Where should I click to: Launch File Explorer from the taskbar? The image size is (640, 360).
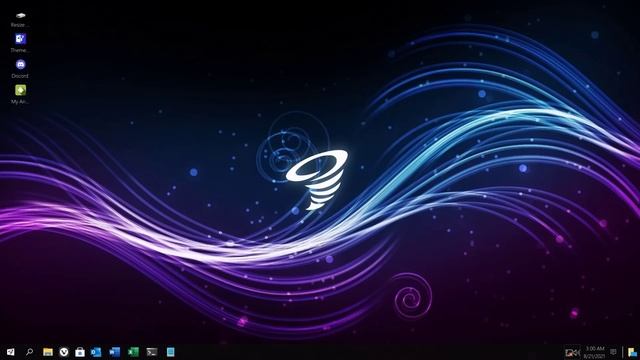click(48, 352)
